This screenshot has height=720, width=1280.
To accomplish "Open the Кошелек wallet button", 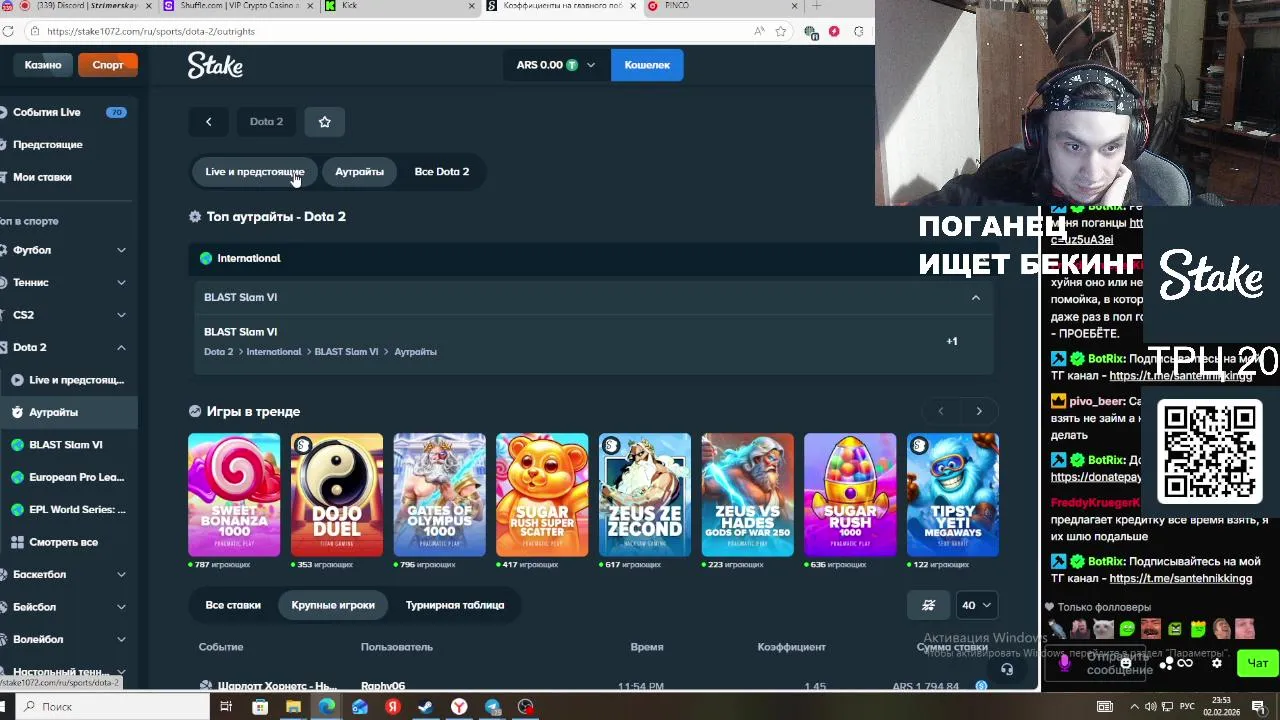I will [x=647, y=65].
